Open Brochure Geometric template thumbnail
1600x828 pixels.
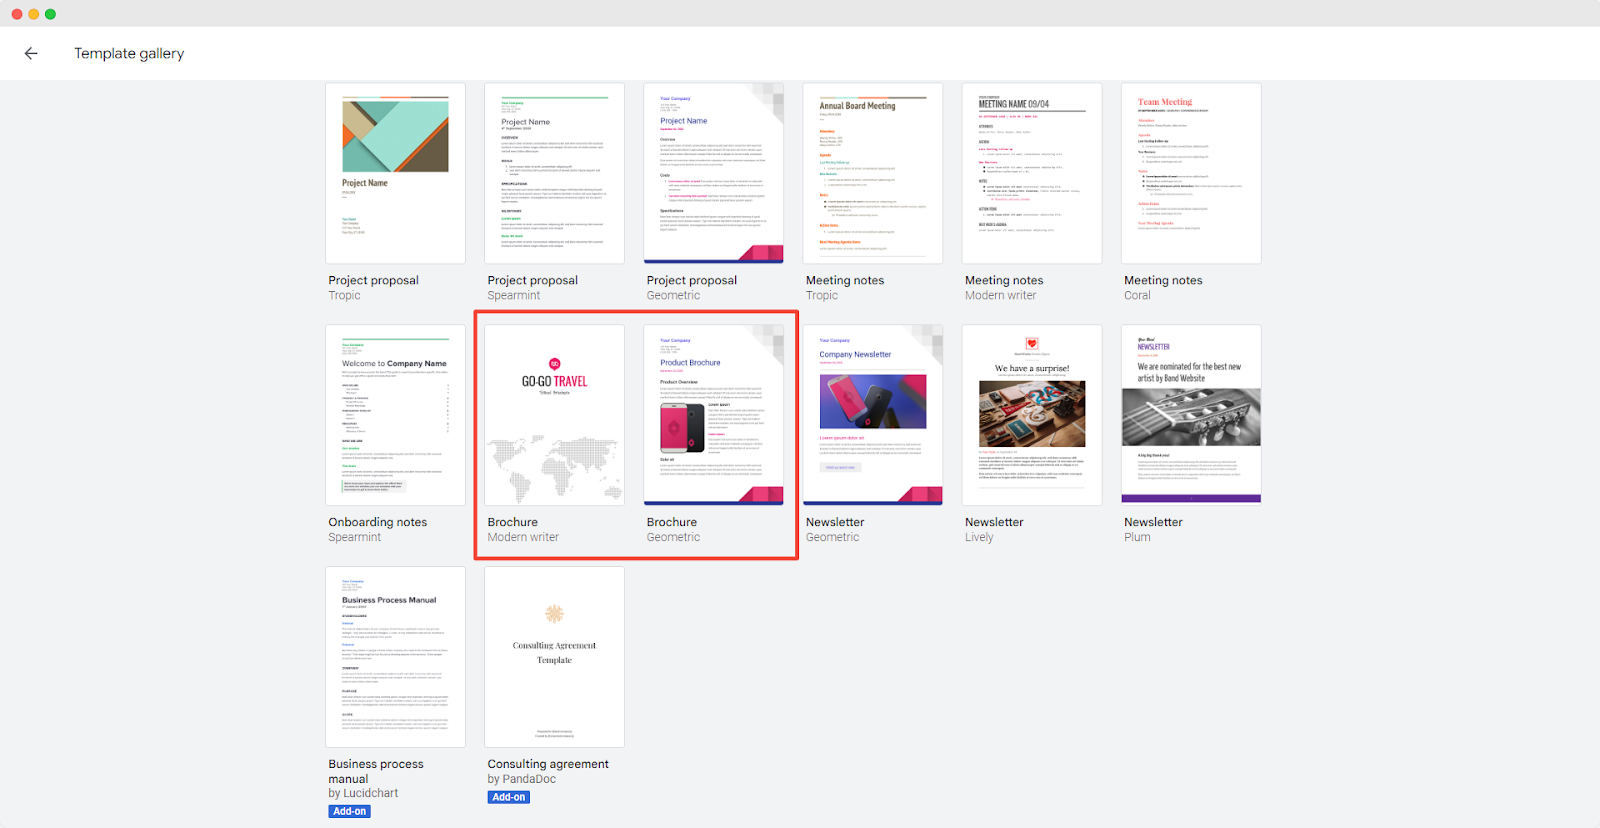(713, 415)
